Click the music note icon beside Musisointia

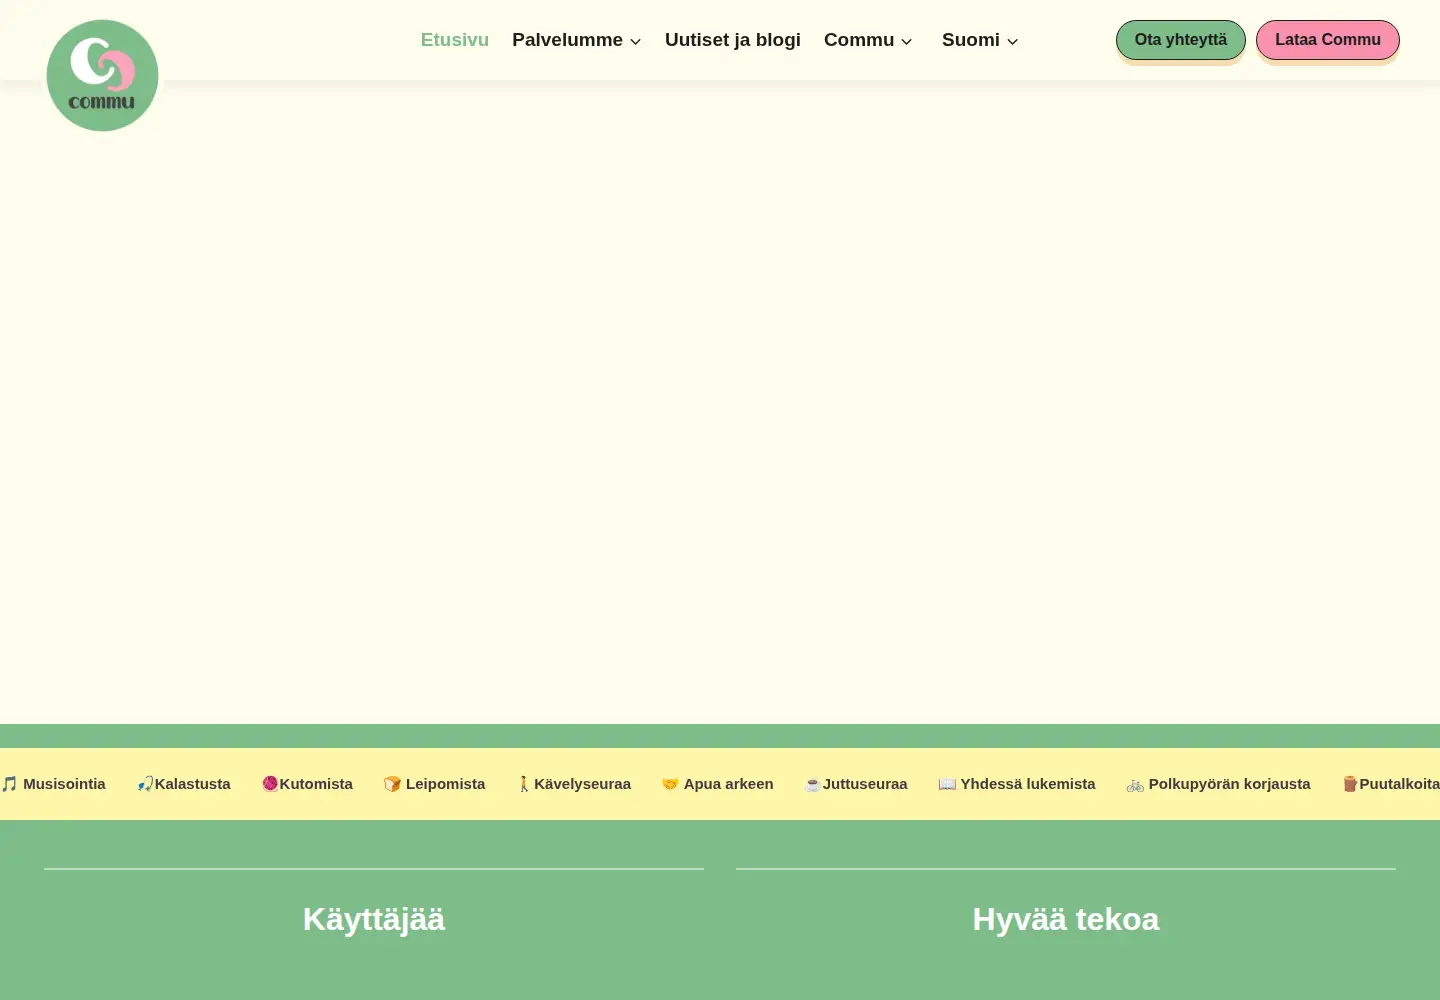(9, 784)
